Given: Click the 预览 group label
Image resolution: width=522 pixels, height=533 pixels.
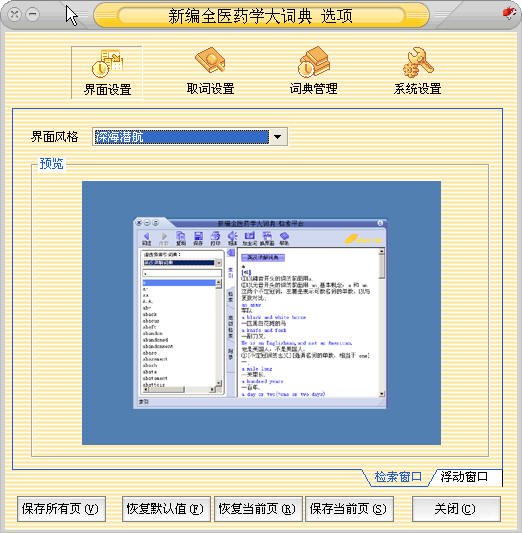Looking at the screenshot, I should pos(51,164).
